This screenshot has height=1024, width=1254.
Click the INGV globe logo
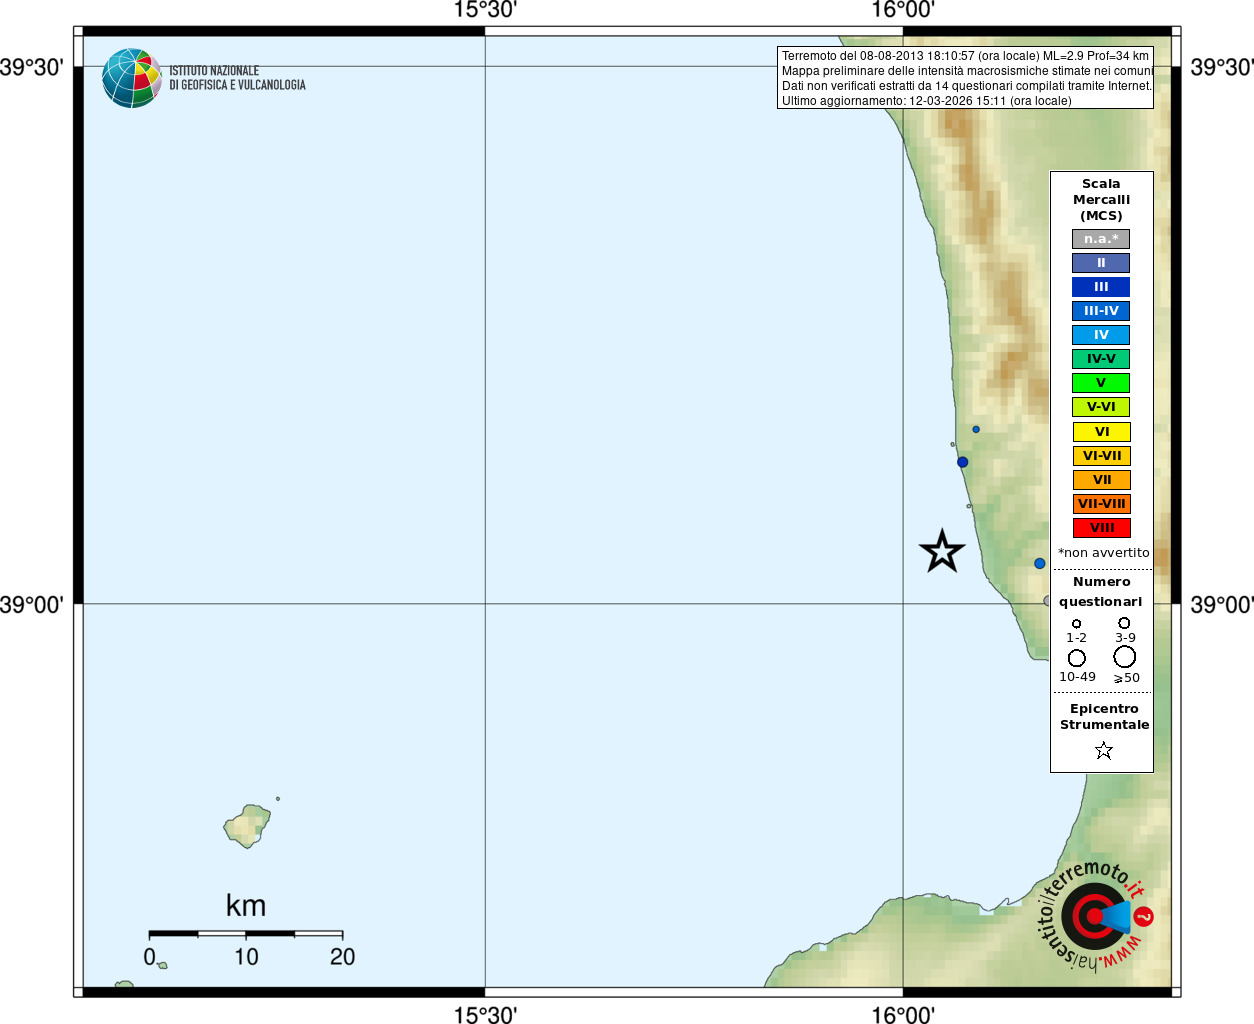coord(132,78)
